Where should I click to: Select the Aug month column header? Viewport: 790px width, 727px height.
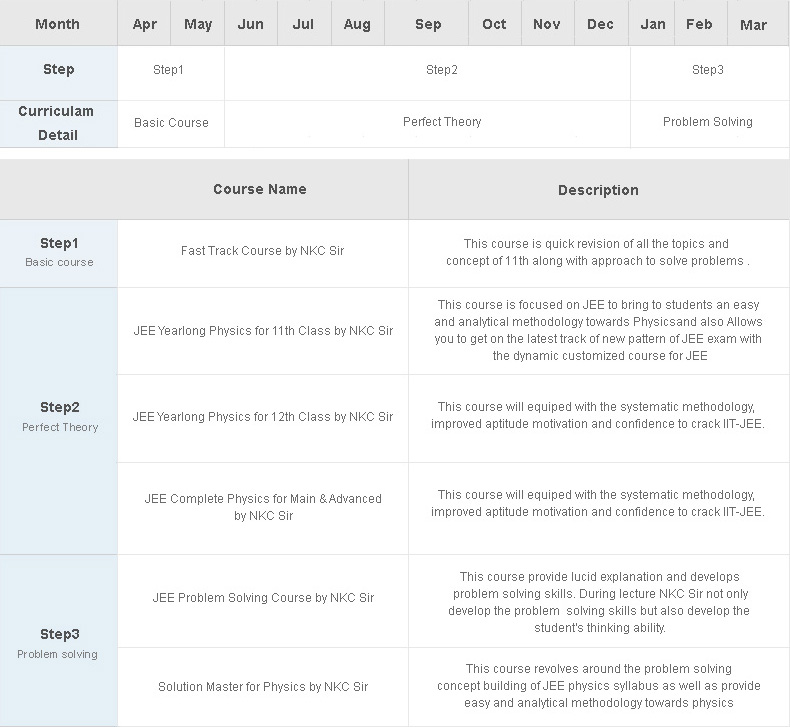[x=357, y=23]
